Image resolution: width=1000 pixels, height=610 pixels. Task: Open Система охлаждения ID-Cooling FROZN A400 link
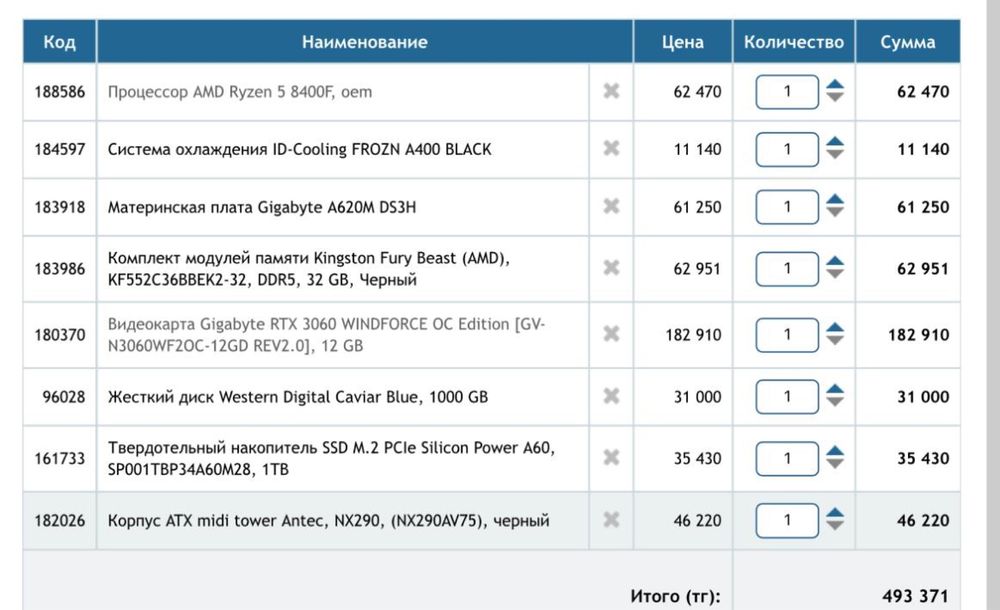point(300,149)
